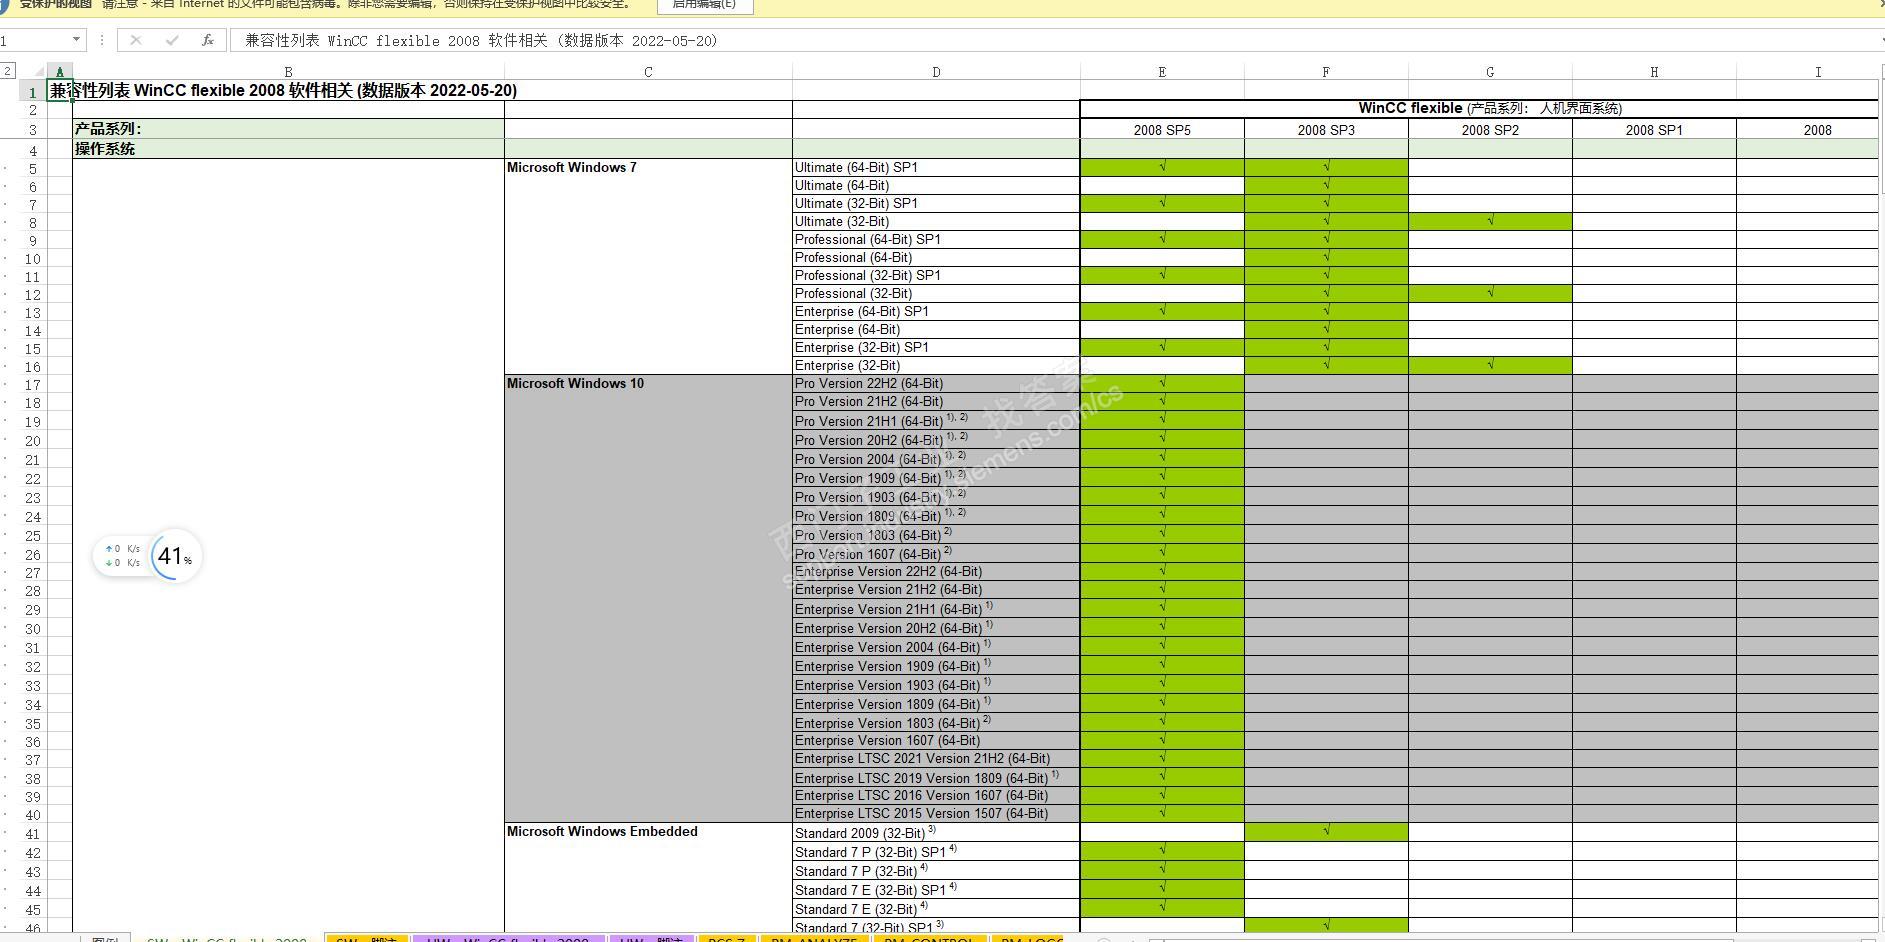Viewport: 1885px width, 942px height.
Task: Click the "Standard 7 E (32-Bit) SP1" cell
Action: pos(936,889)
